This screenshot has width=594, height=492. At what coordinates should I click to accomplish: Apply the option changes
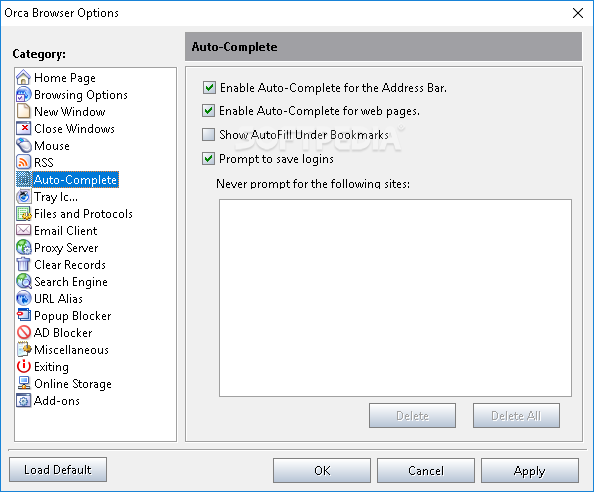click(x=530, y=470)
